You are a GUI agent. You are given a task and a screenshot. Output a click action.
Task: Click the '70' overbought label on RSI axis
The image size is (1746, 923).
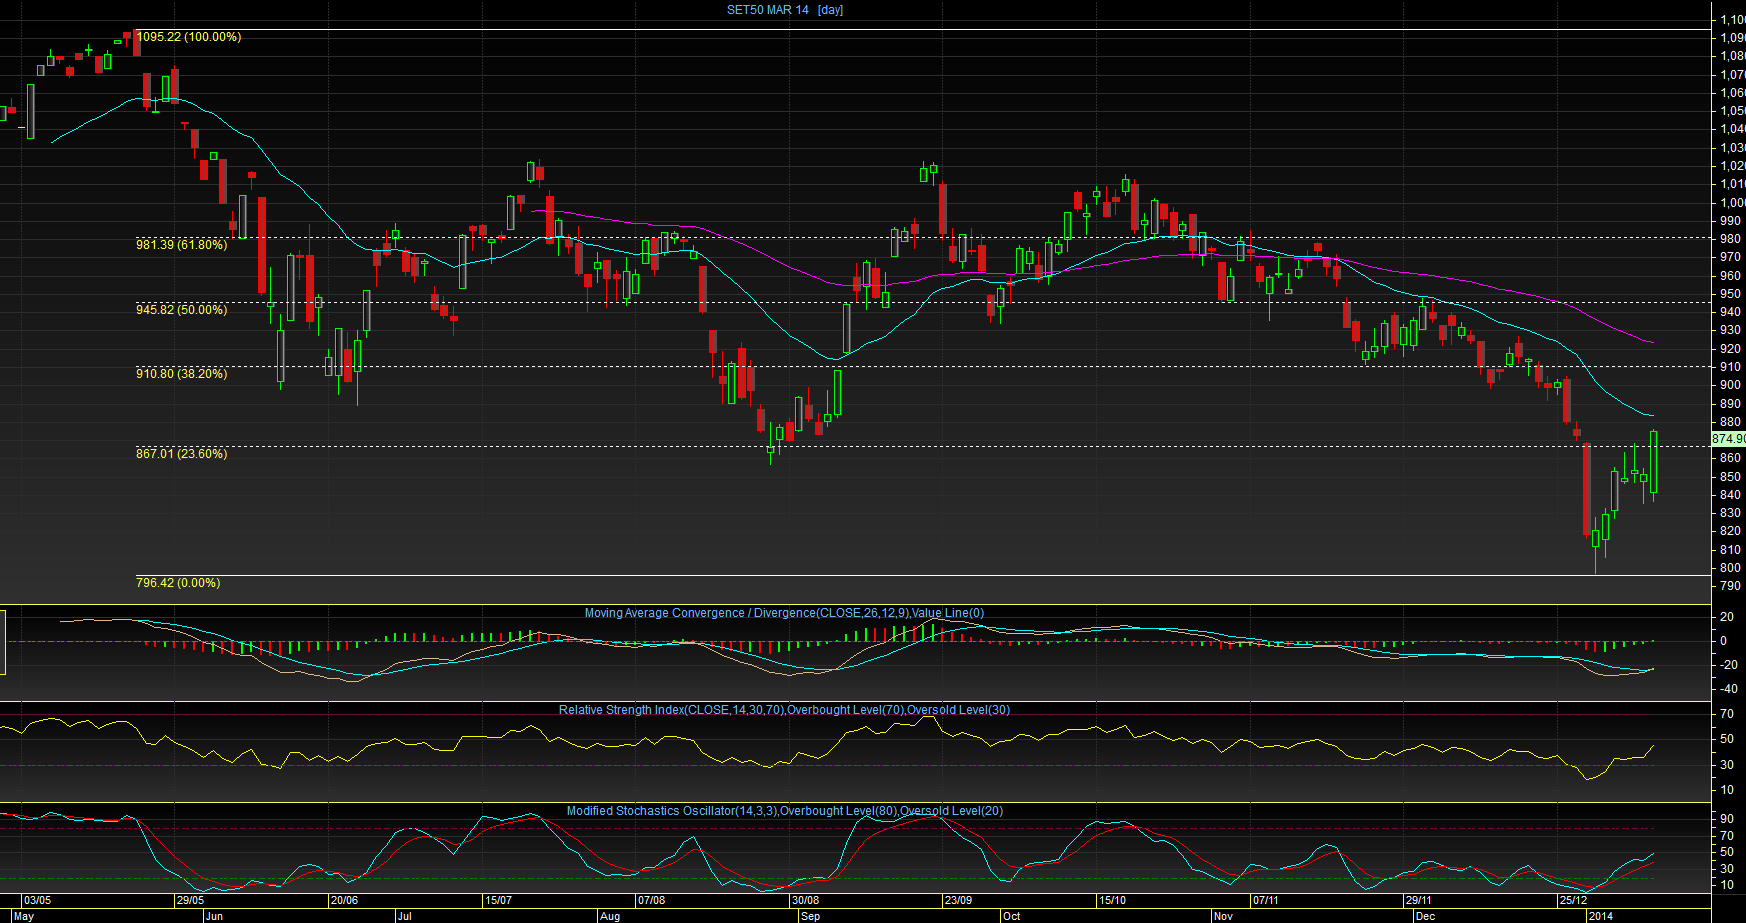[1727, 714]
